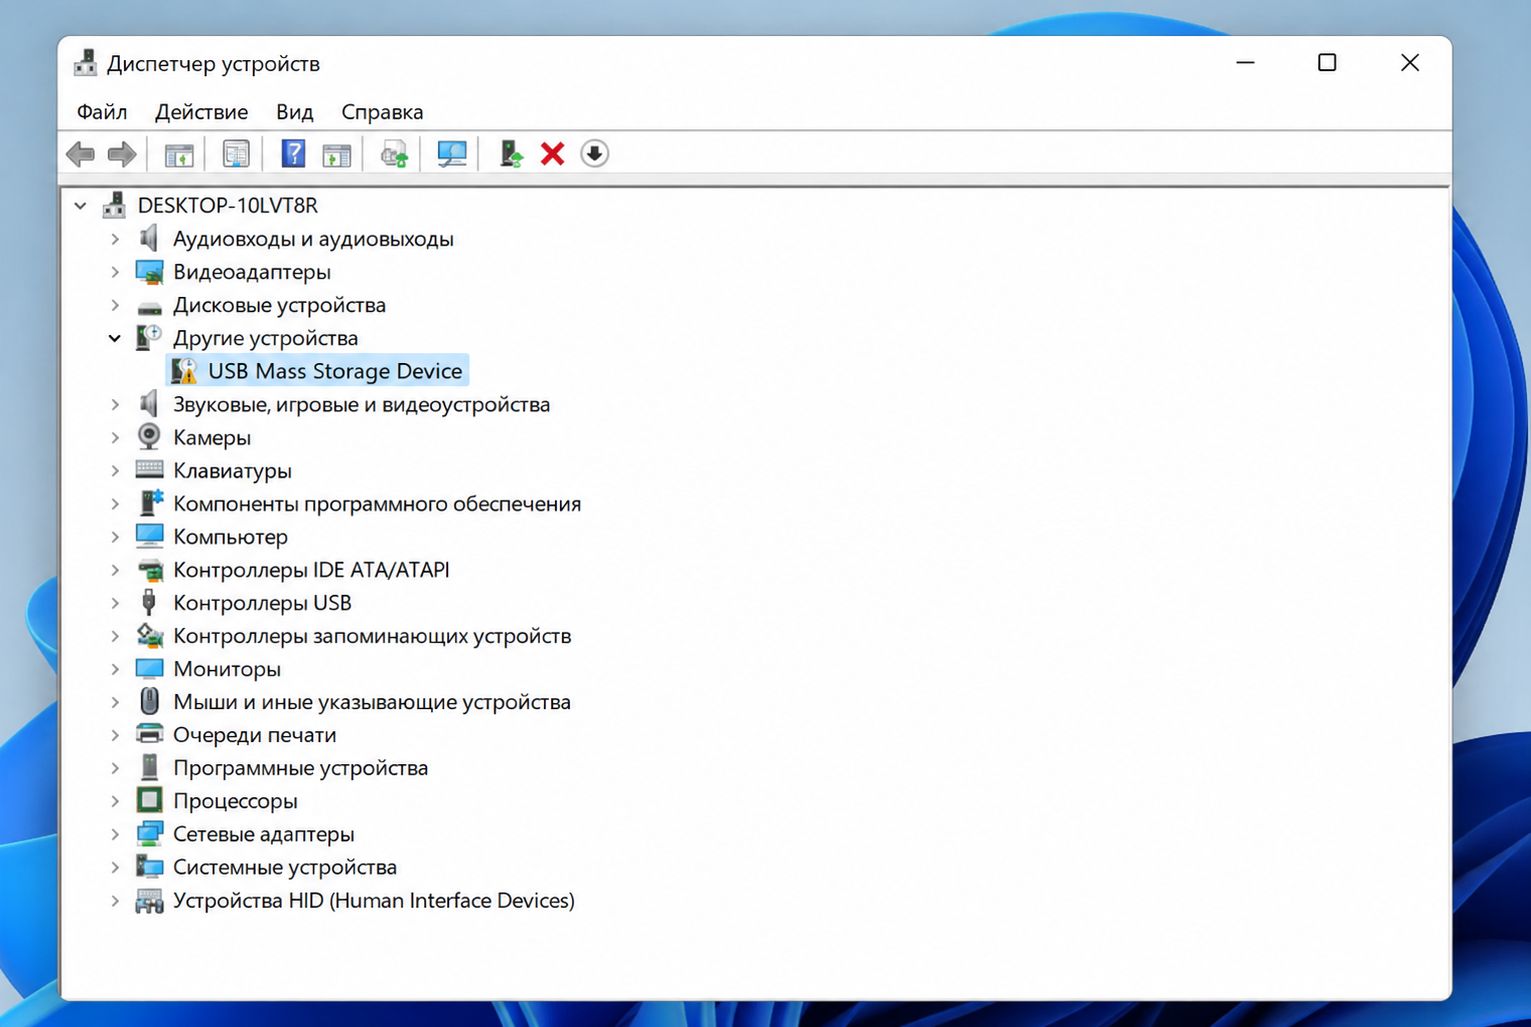Click the update device driver toolbar icon
The width and height of the screenshot is (1531, 1027).
pos(511,153)
